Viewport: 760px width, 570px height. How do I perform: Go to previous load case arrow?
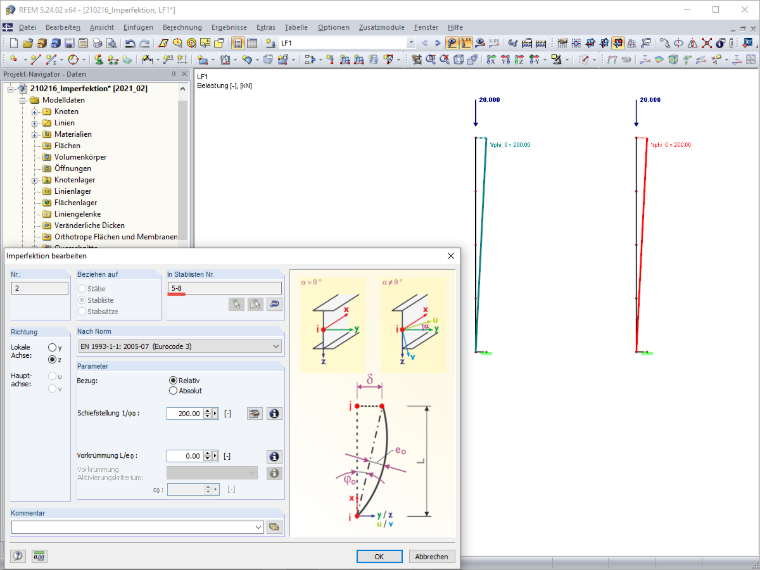tap(425, 43)
